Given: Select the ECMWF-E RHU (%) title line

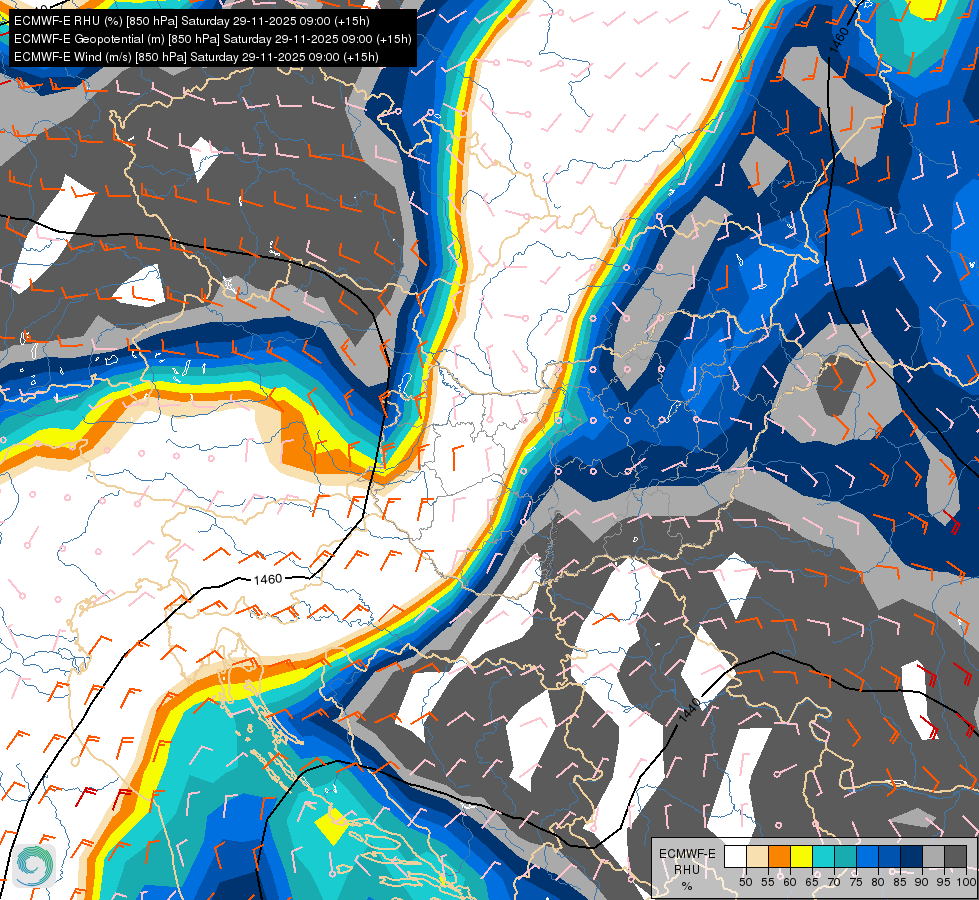Looking at the screenshot, I should pos(192,21).
